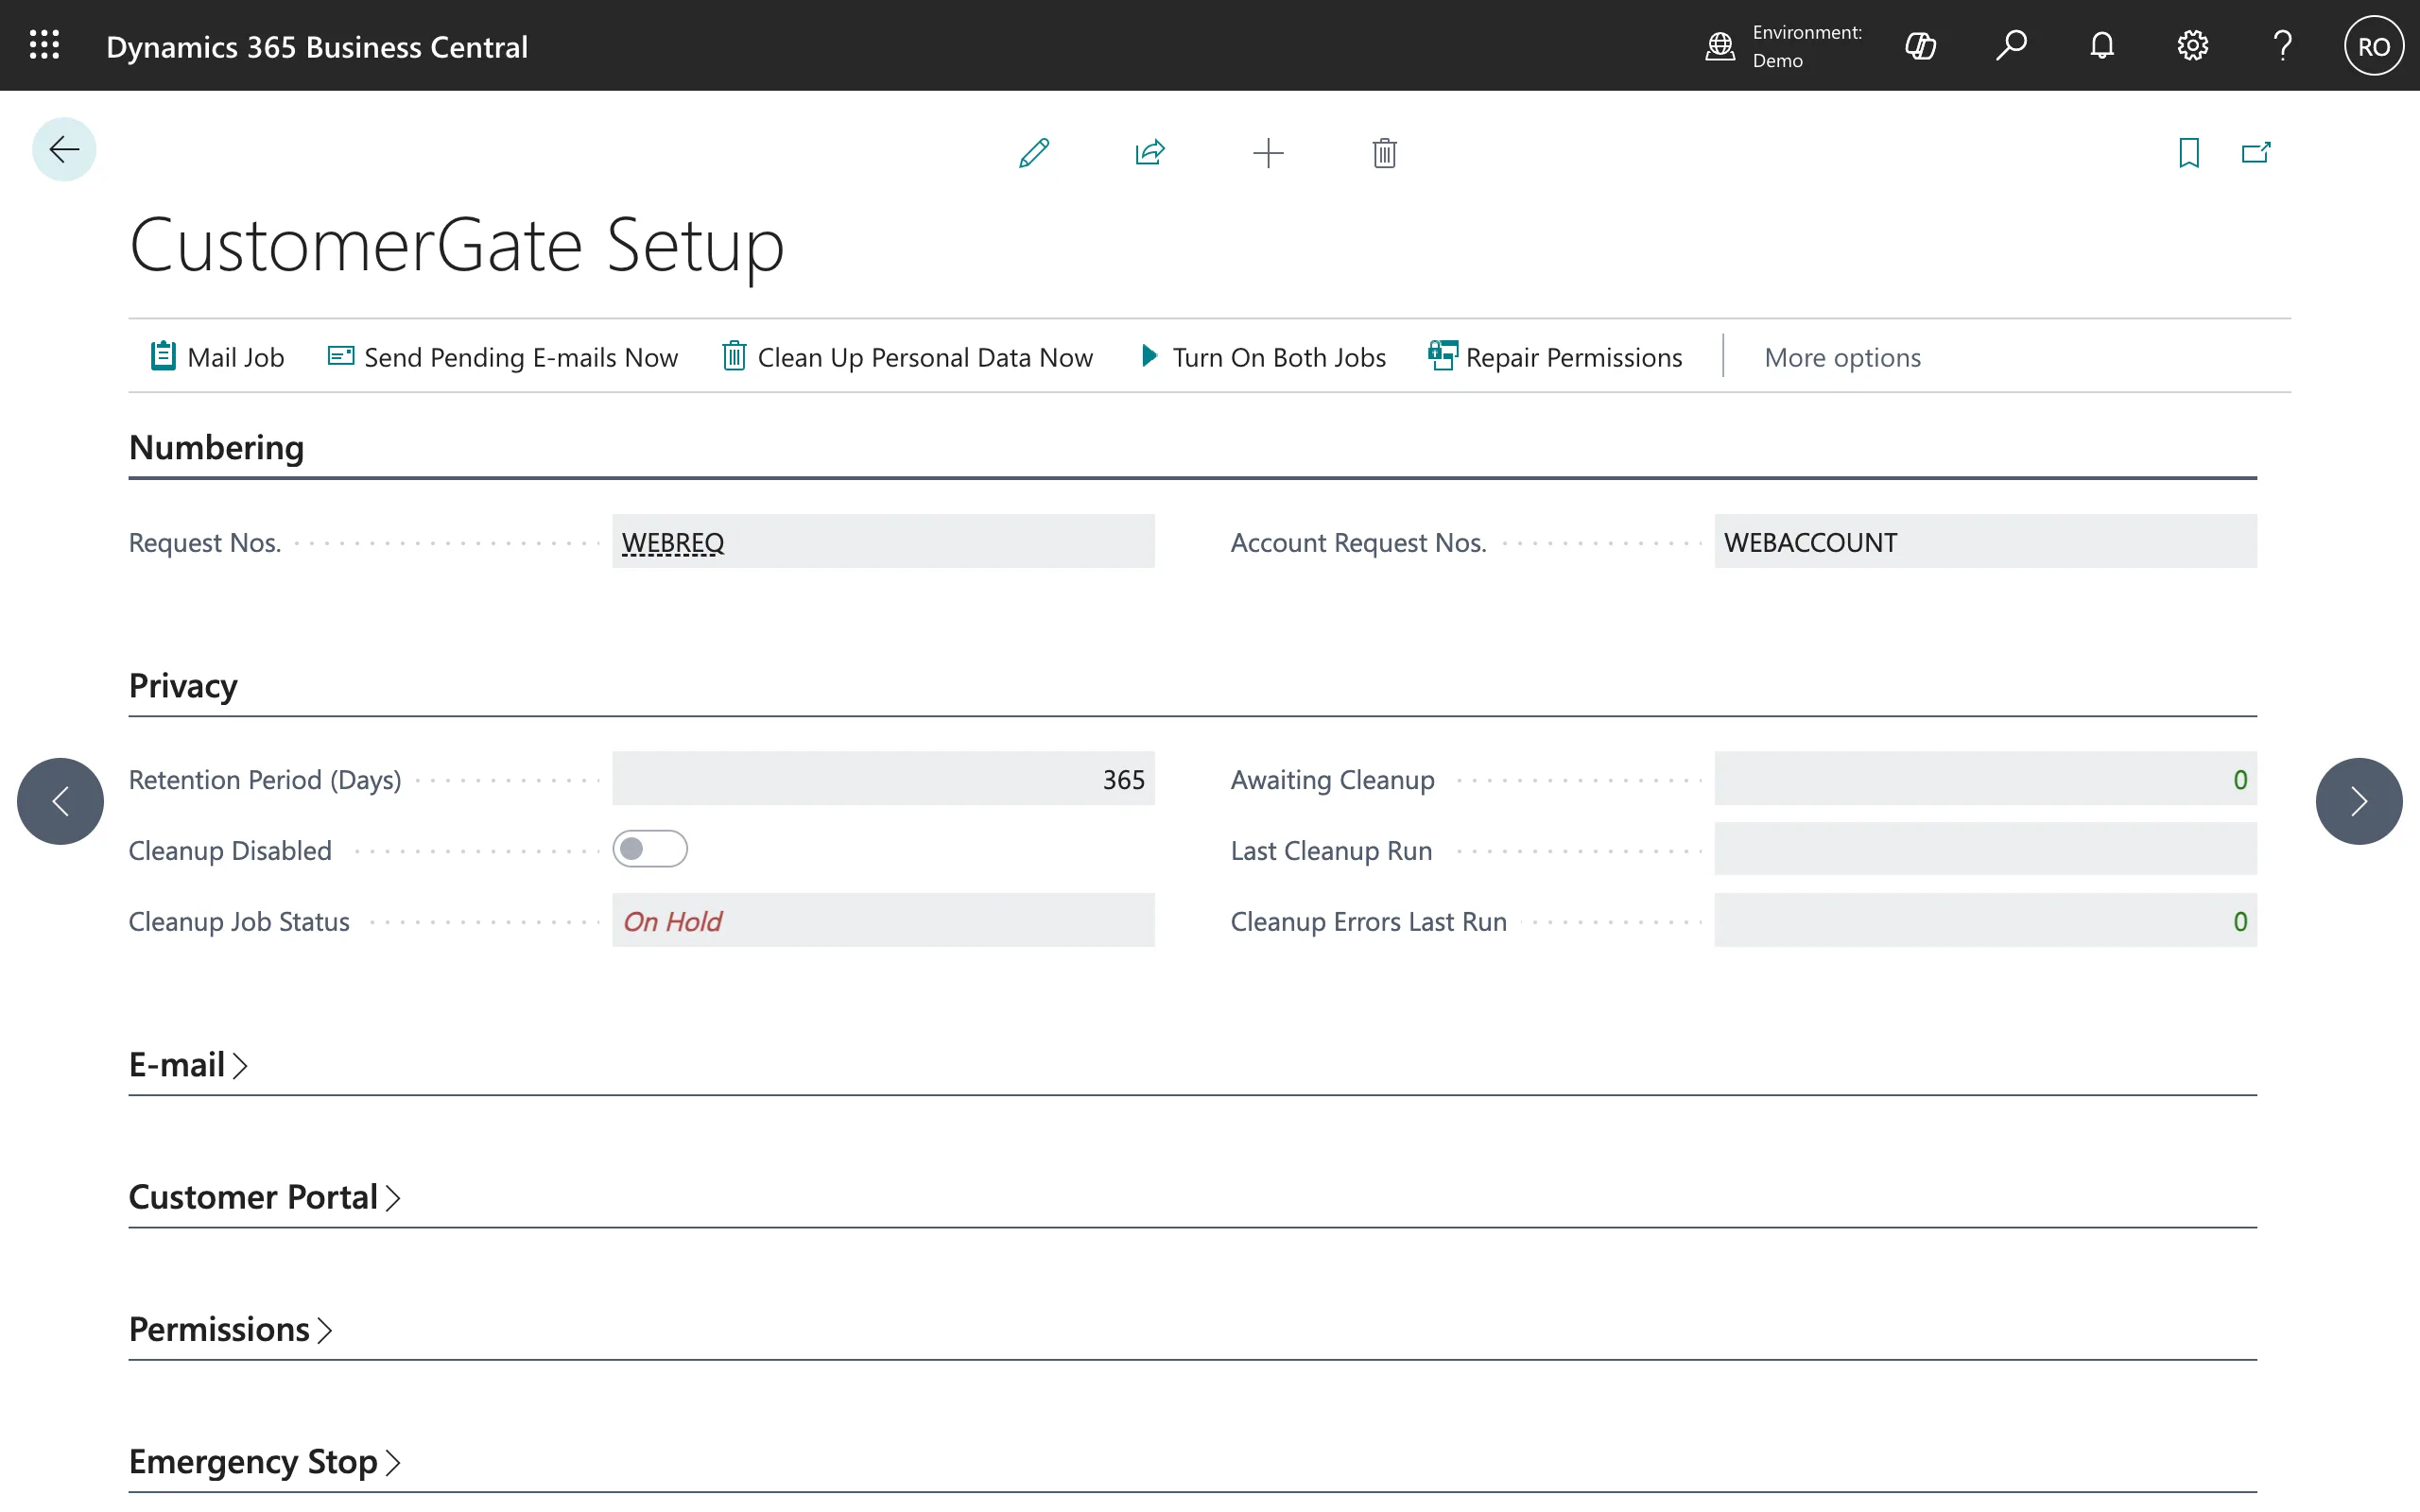Viewport: 2420px width, 1512px height.
Task: Click the Environment globe icon
Action: 1719,46
